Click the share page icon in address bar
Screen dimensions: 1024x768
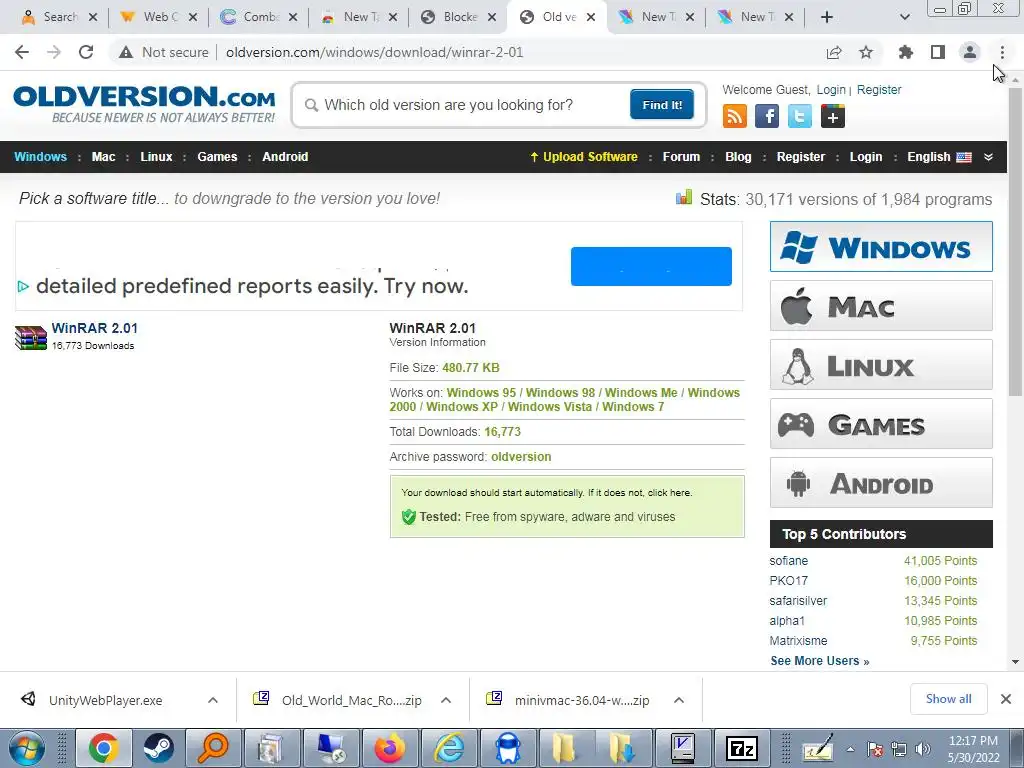pos(834,52)
